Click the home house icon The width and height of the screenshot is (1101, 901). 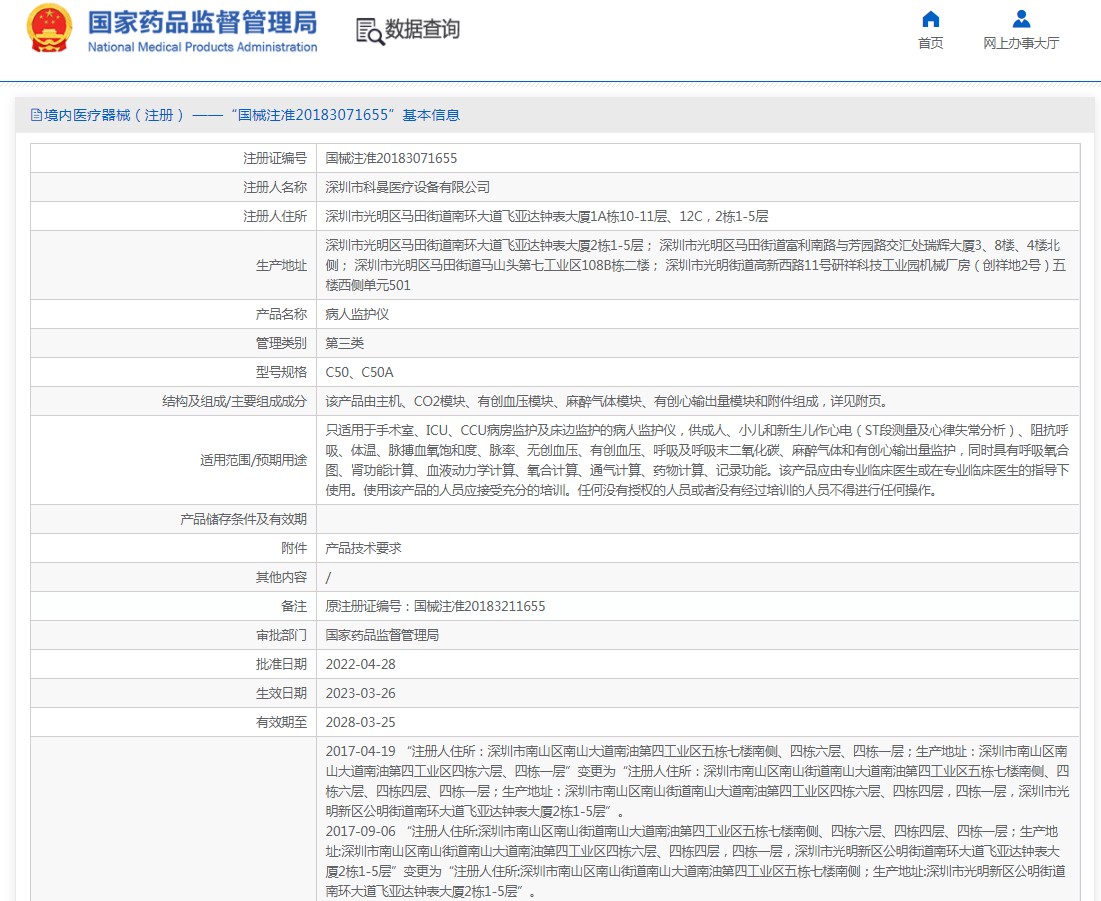(930, 19)
